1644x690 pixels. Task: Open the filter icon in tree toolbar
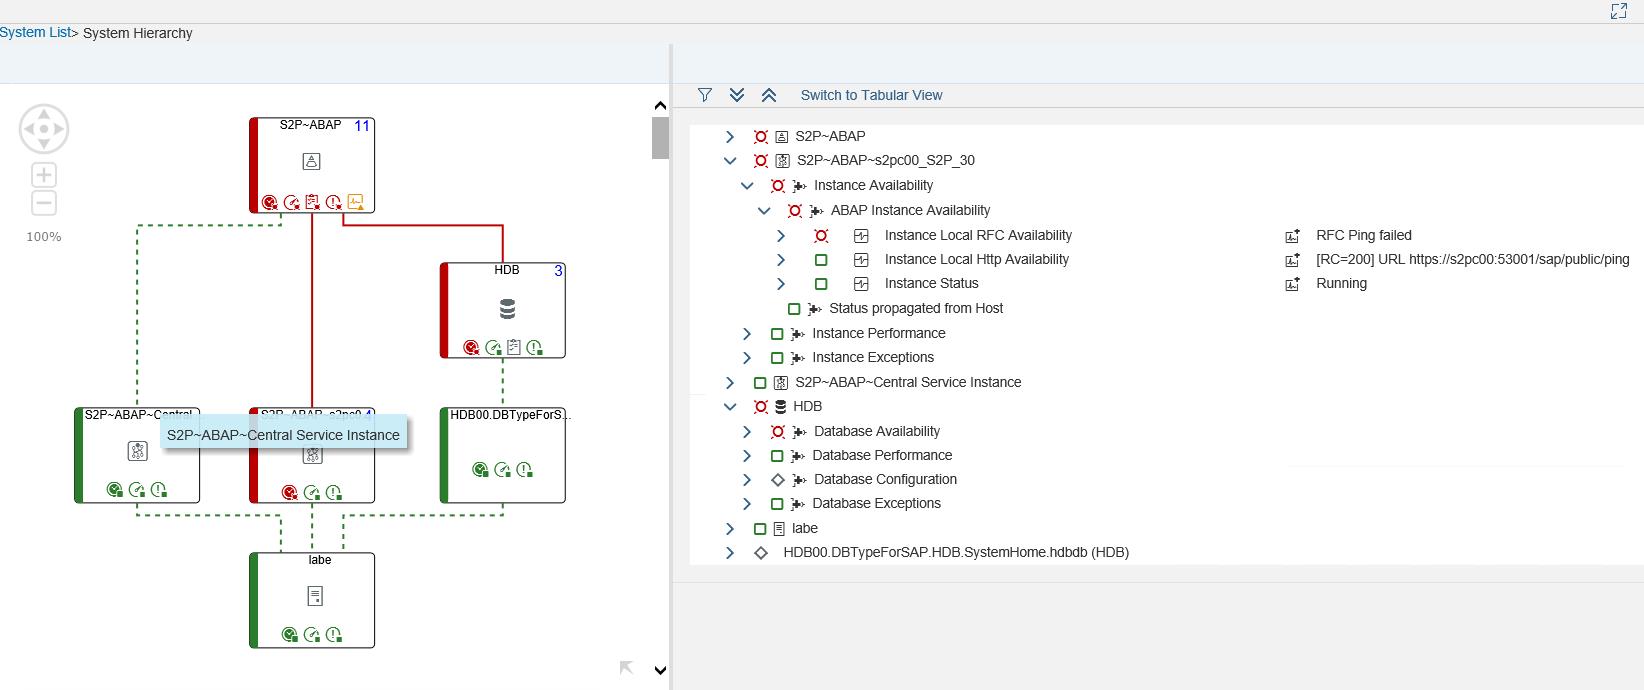tap(705, 95)
